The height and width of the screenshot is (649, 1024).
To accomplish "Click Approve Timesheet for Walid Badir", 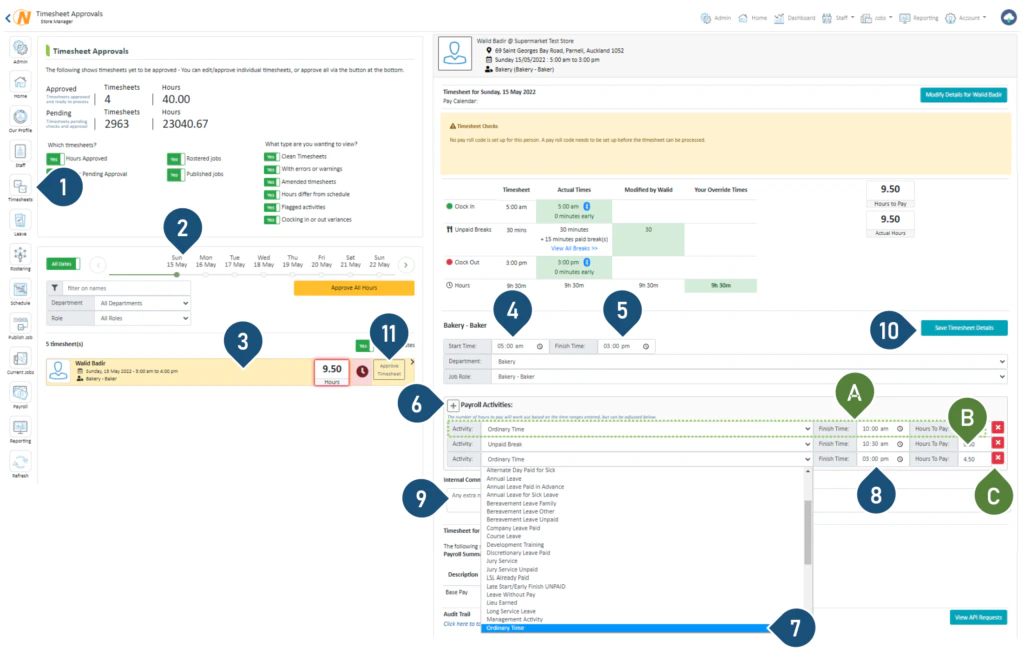I will pos(389,370).
